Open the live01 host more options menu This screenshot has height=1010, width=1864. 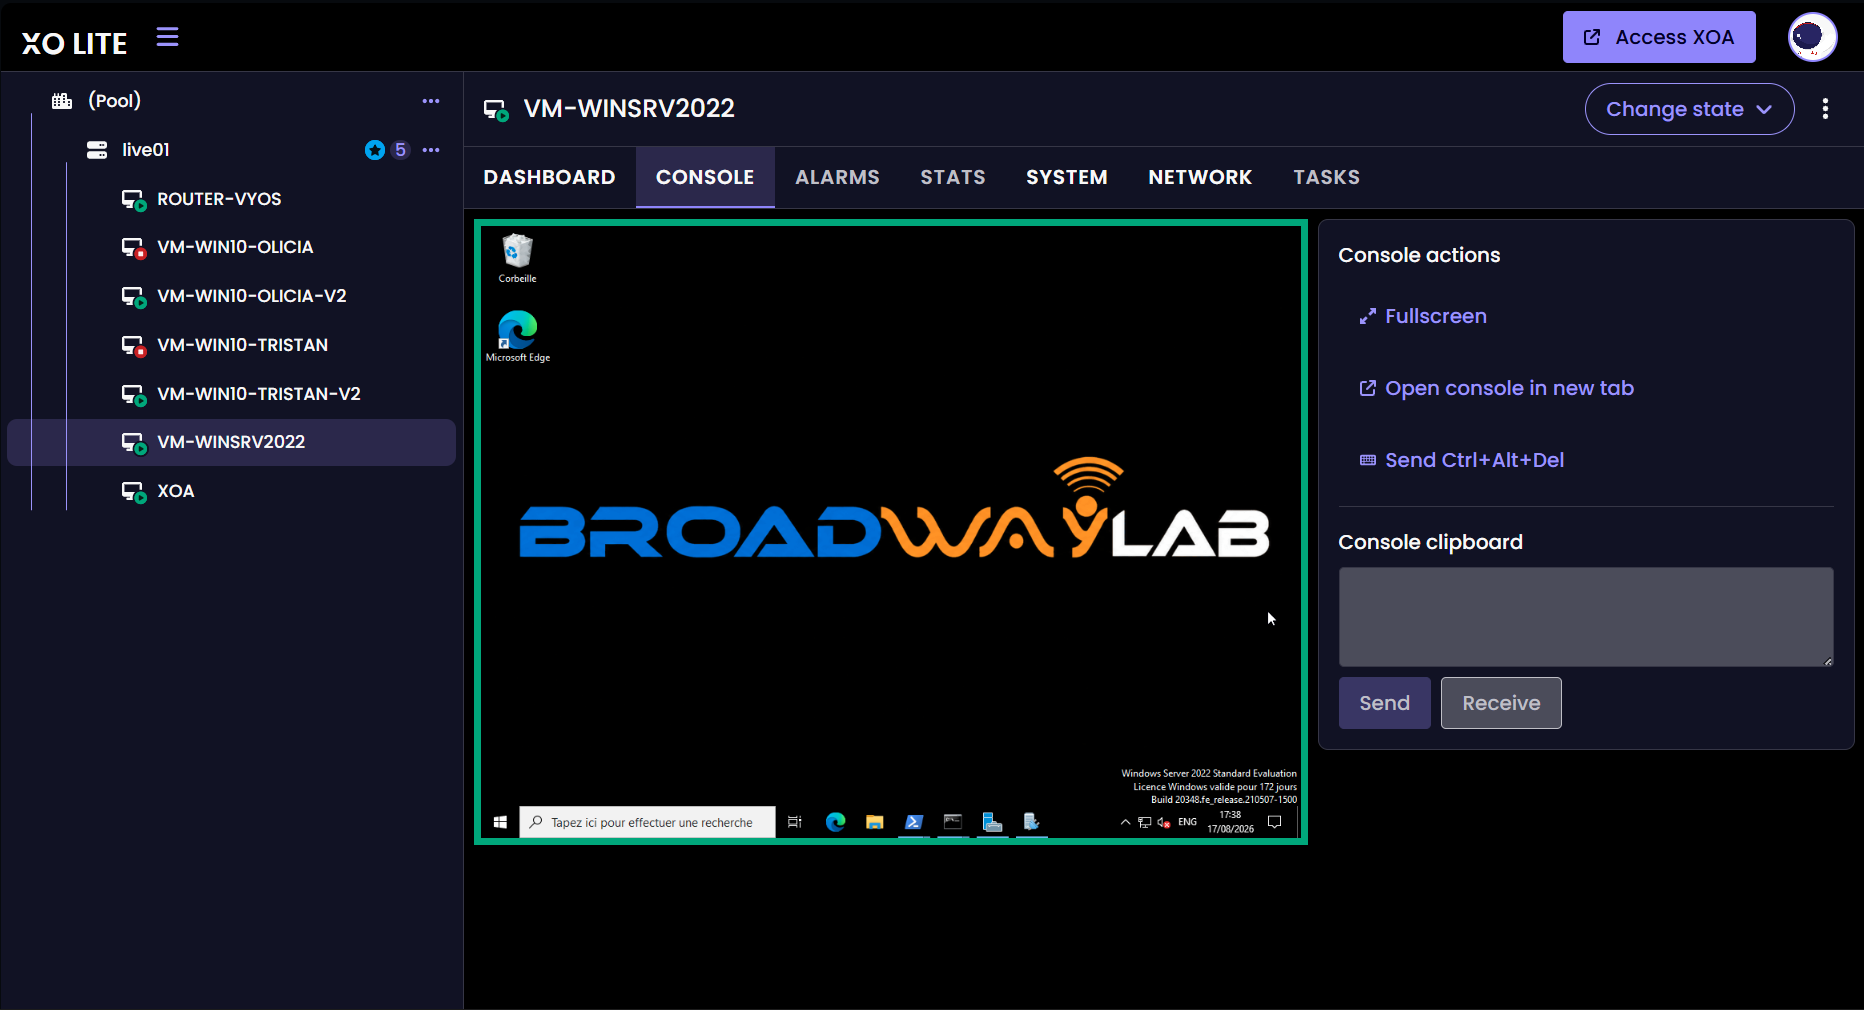431,150
